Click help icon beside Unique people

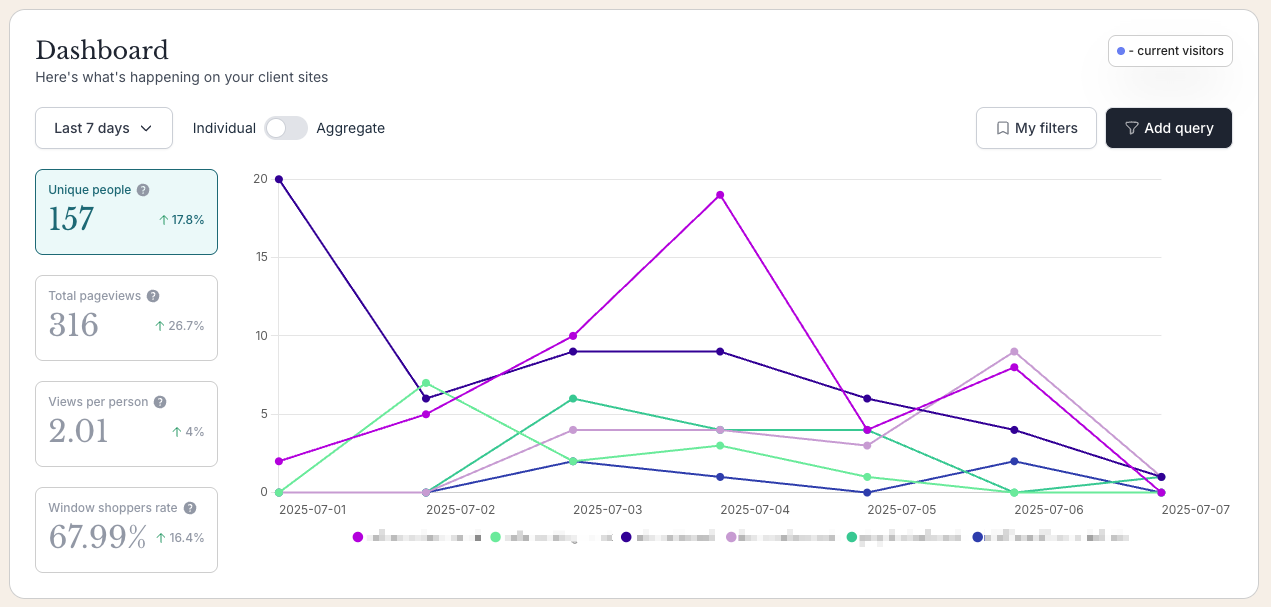143,190
